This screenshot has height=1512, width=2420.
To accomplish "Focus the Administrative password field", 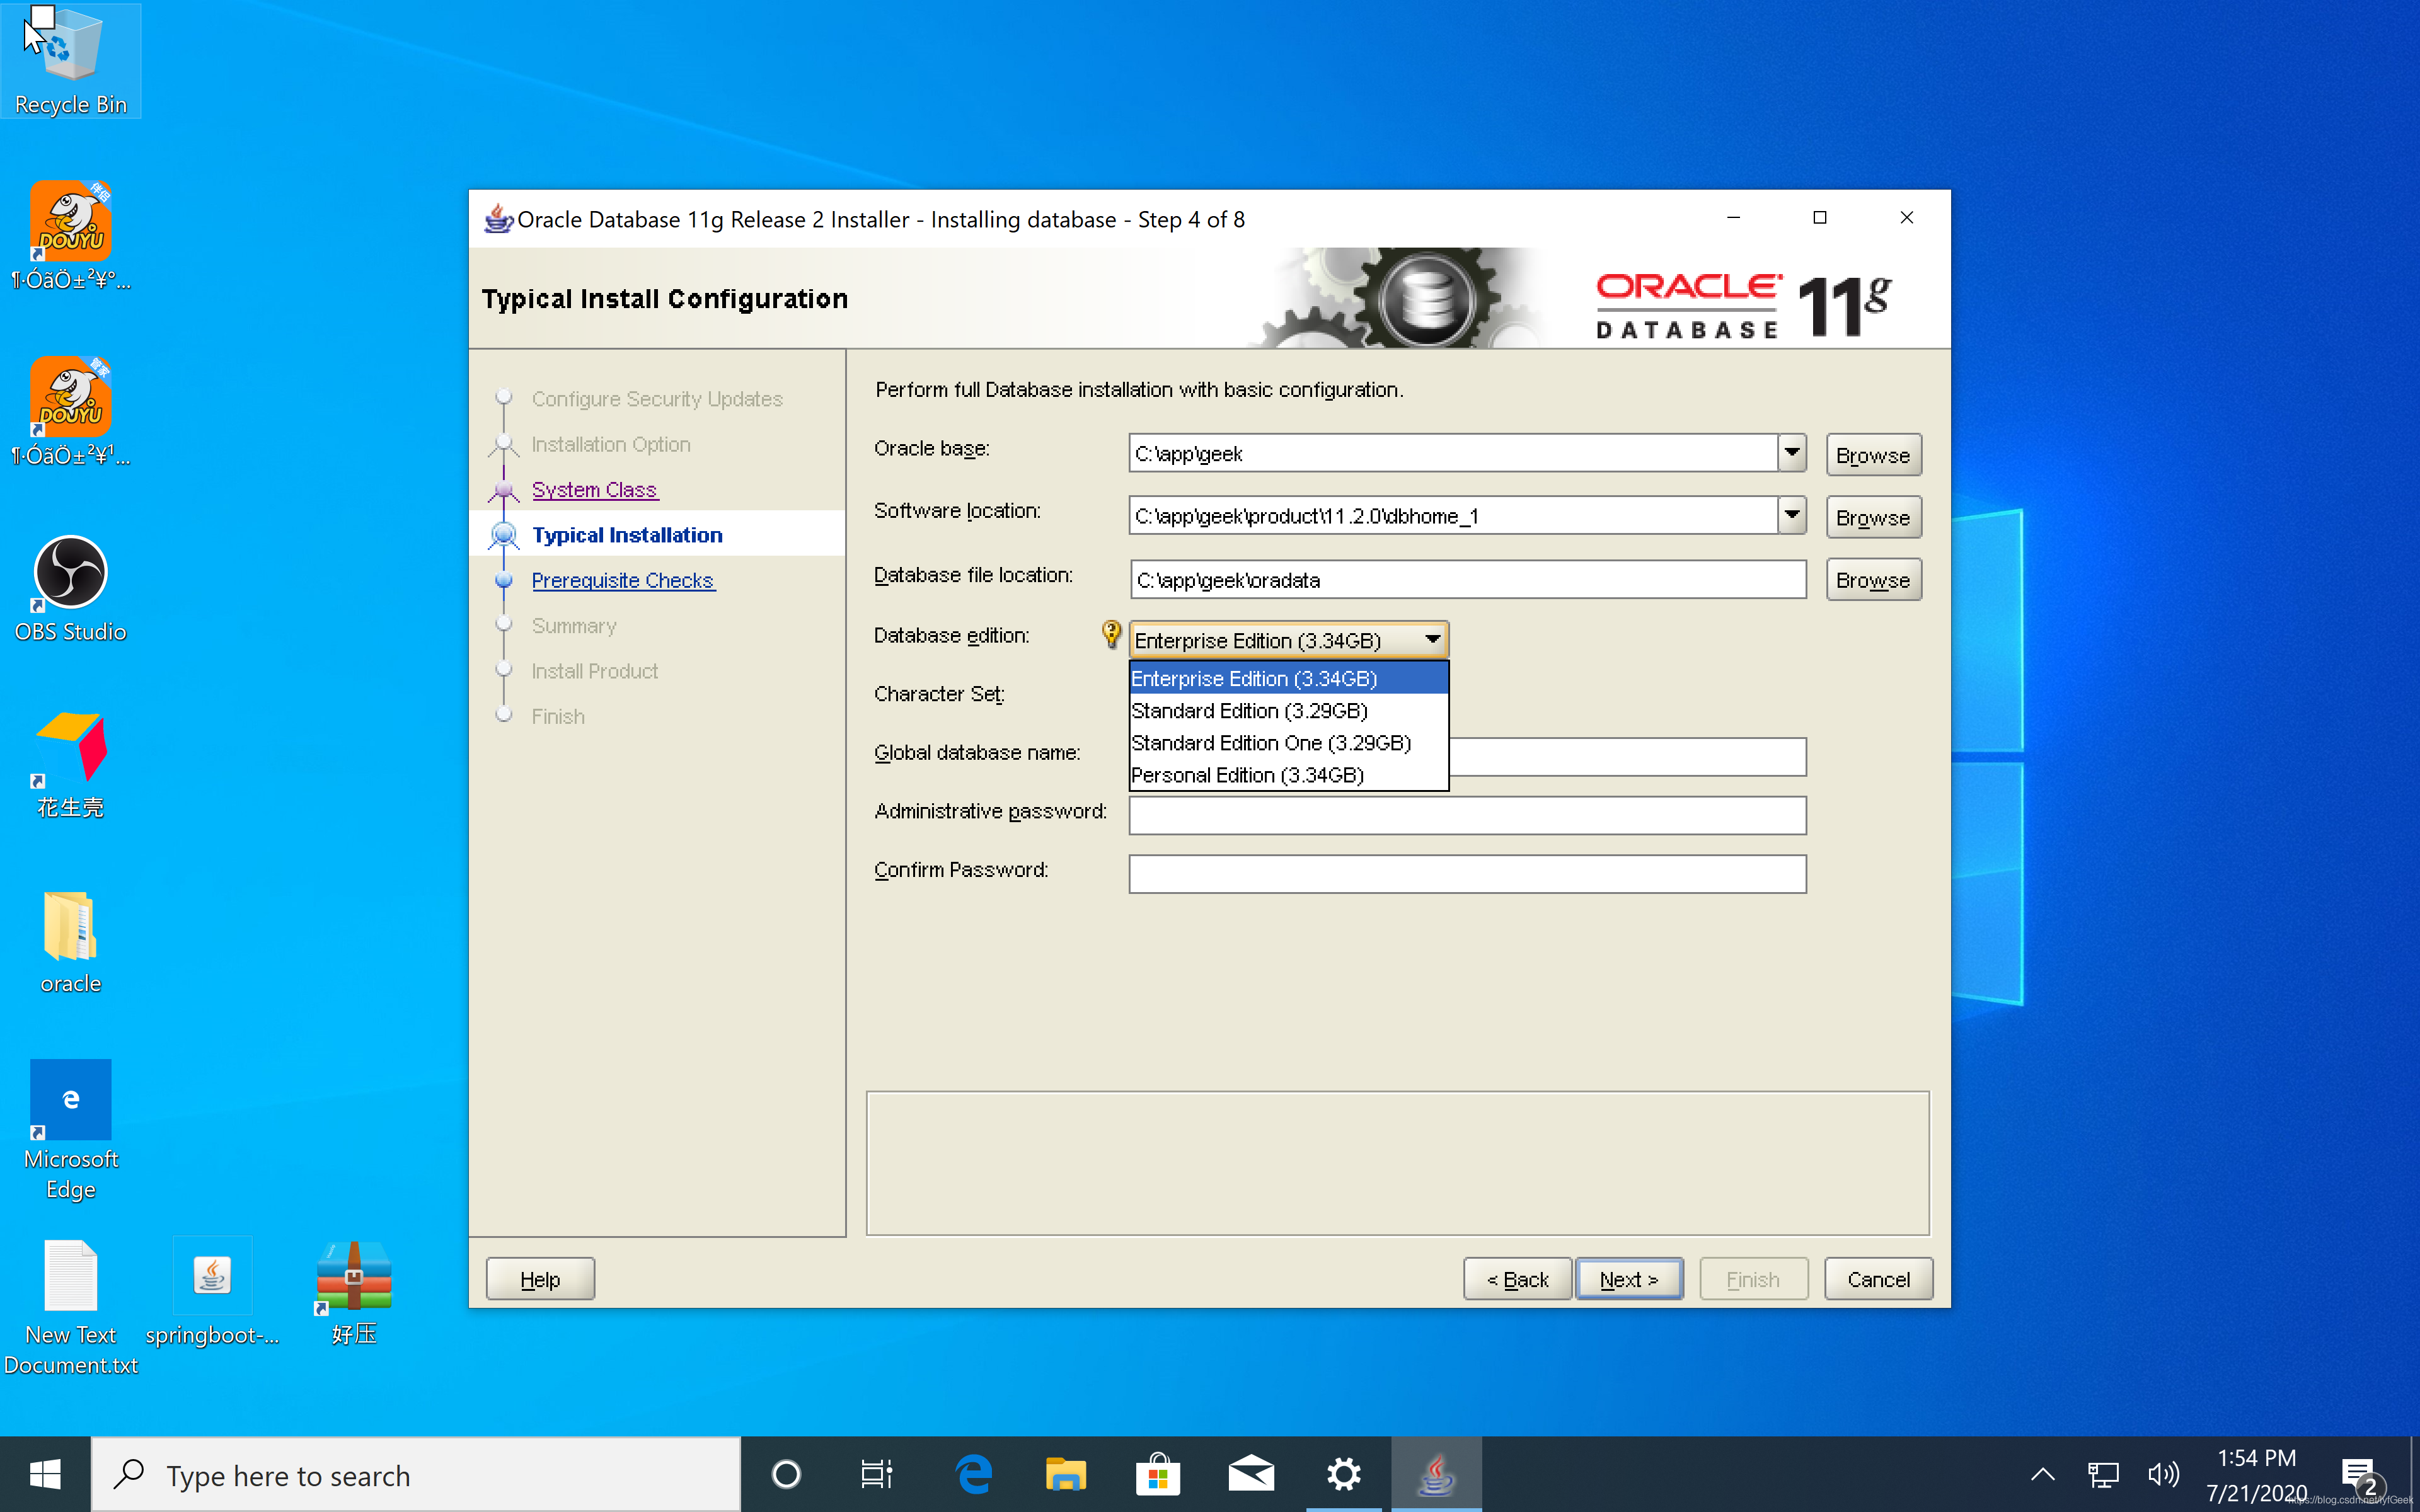I will [x=1467, y=815].
